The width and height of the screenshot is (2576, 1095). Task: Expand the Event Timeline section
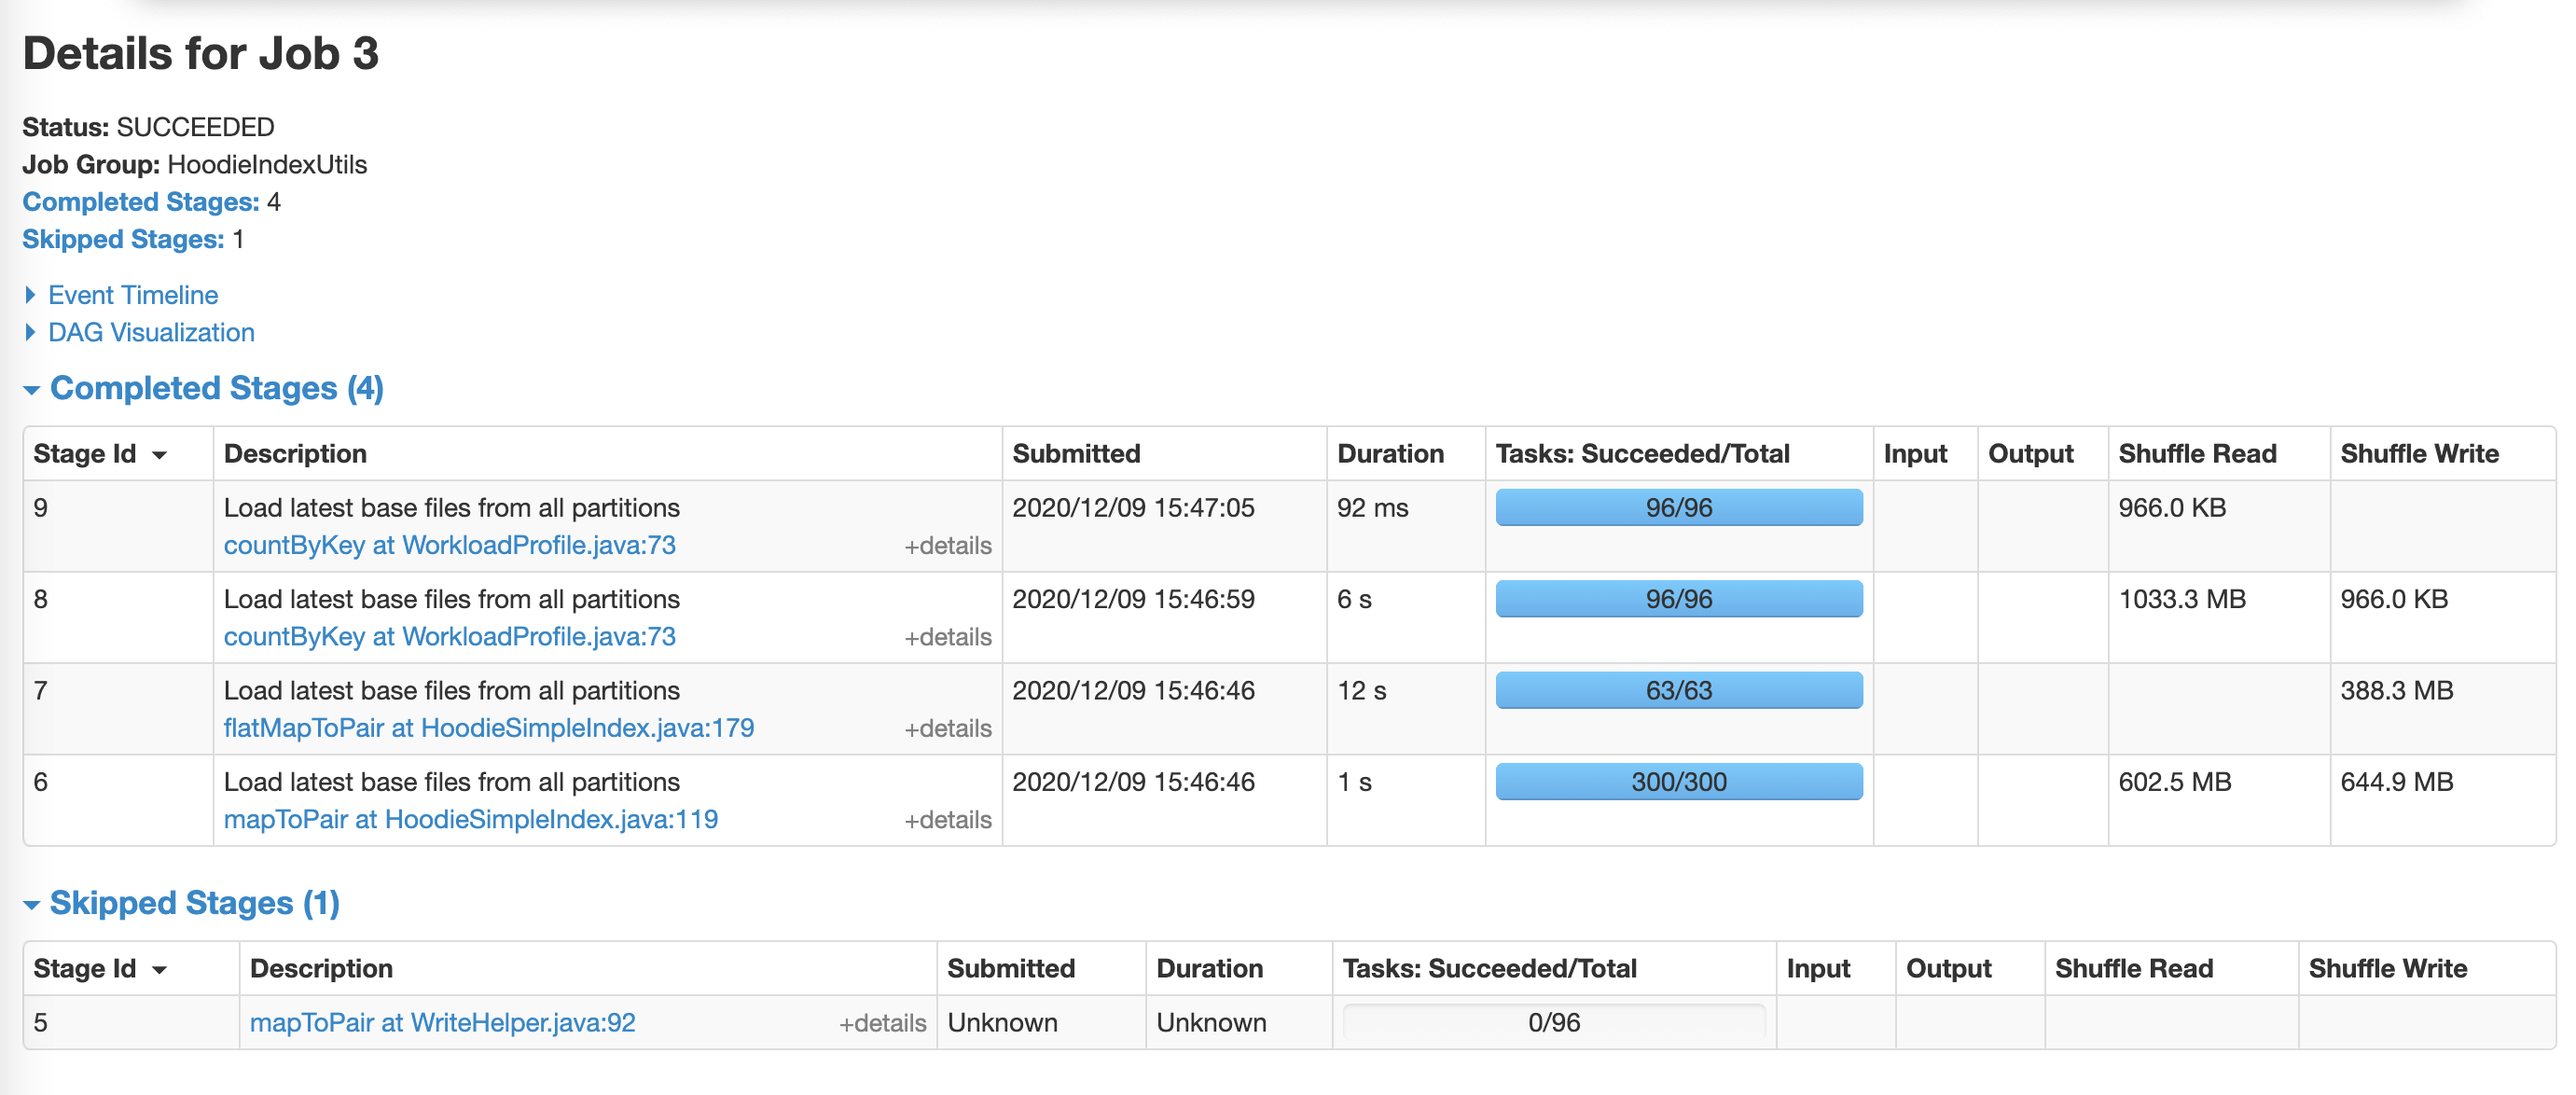(132, 295)
